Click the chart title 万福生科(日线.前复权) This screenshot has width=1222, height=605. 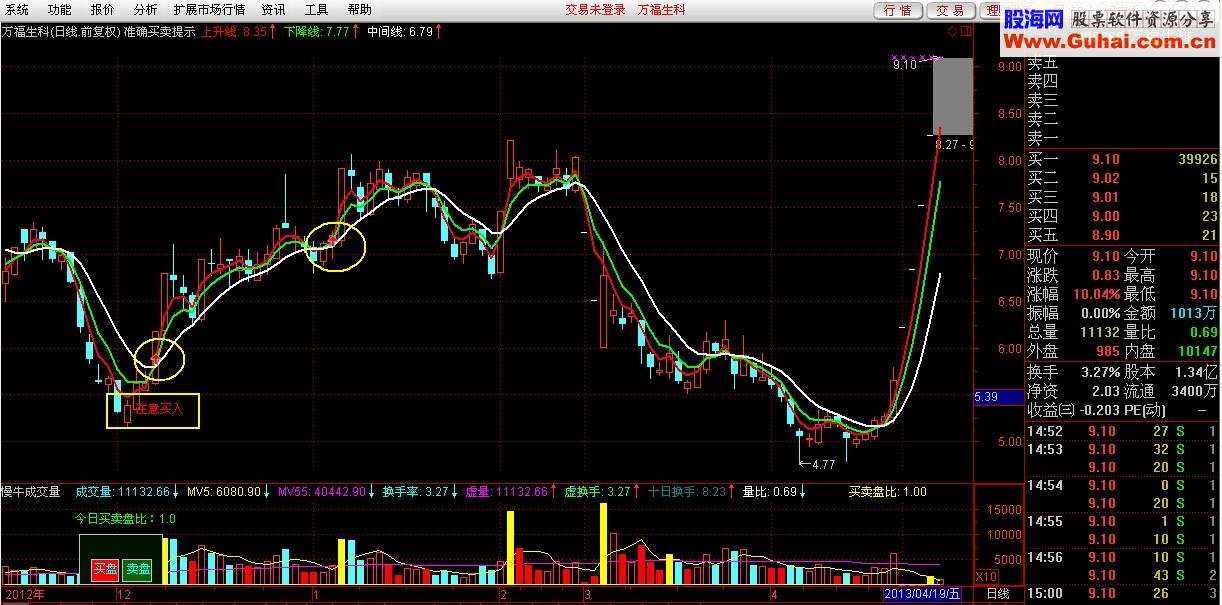60,32
